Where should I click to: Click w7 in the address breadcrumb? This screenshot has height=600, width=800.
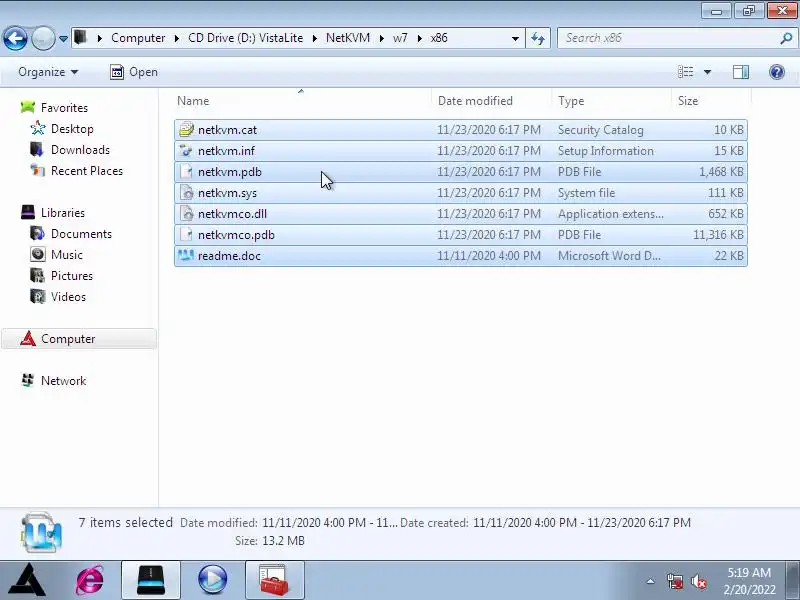tap(400, 38)
